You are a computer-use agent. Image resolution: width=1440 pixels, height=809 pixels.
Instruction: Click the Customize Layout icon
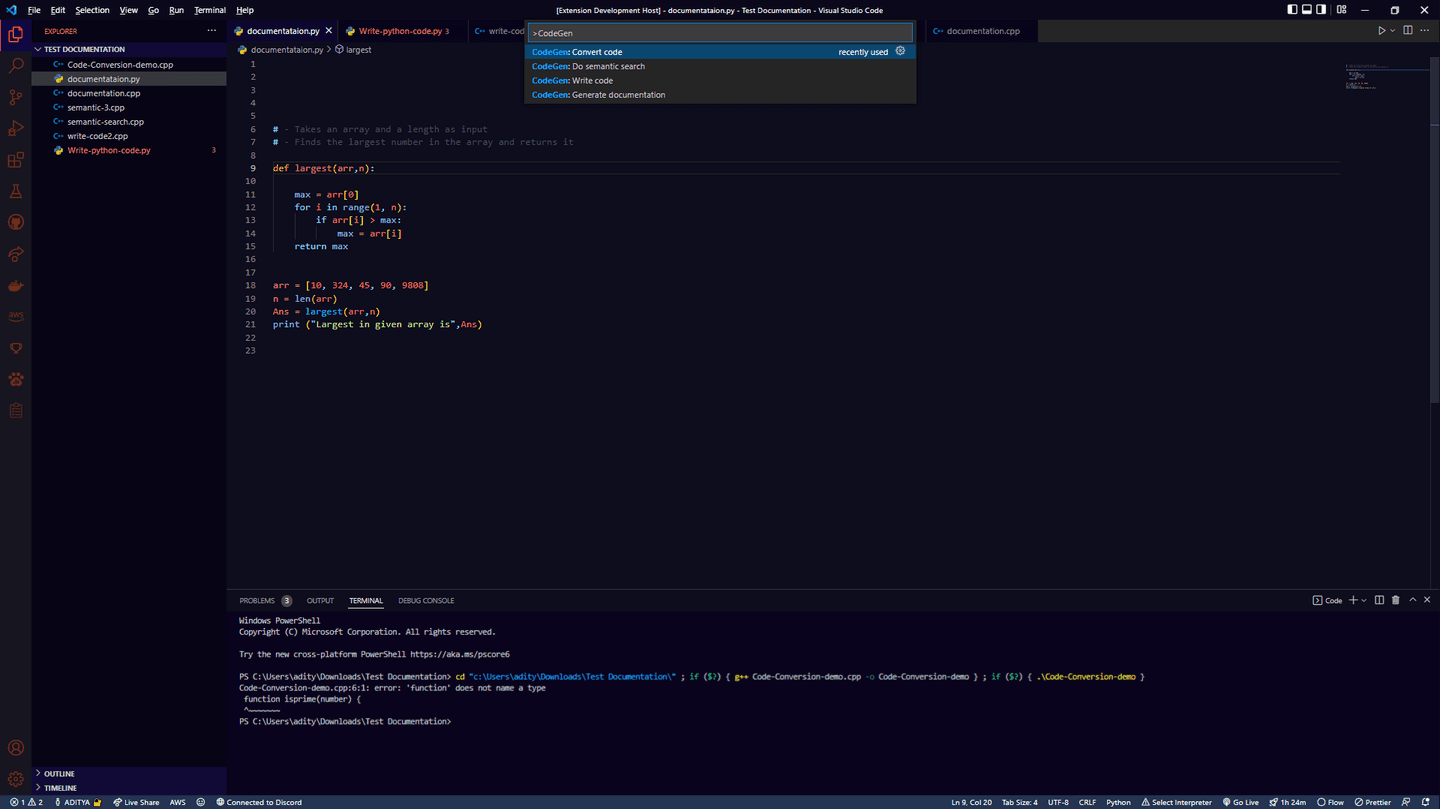(1341, 10)
